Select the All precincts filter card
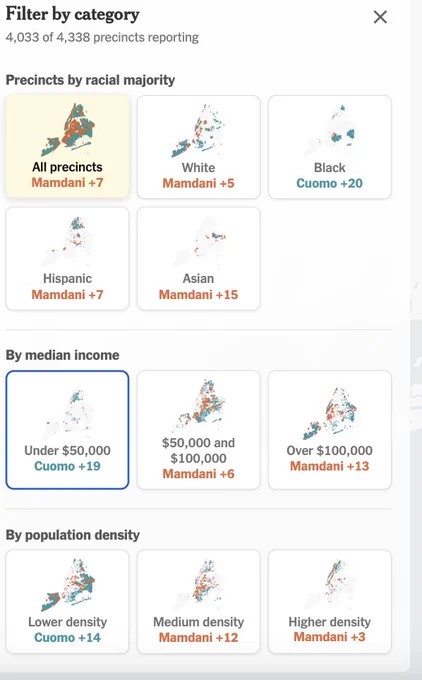This screenshot has height=680, width=422. pyautogui.click(x=67, y=147)
